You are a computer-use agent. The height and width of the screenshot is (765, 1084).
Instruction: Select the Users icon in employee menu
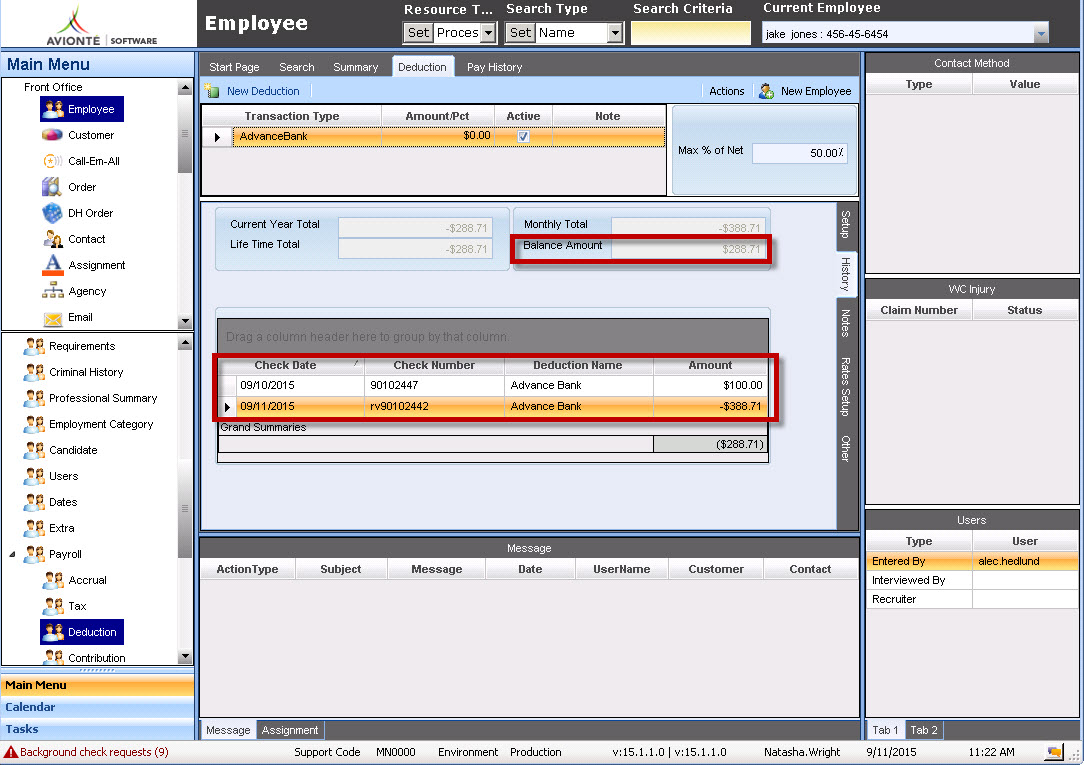tap(34, 476)
